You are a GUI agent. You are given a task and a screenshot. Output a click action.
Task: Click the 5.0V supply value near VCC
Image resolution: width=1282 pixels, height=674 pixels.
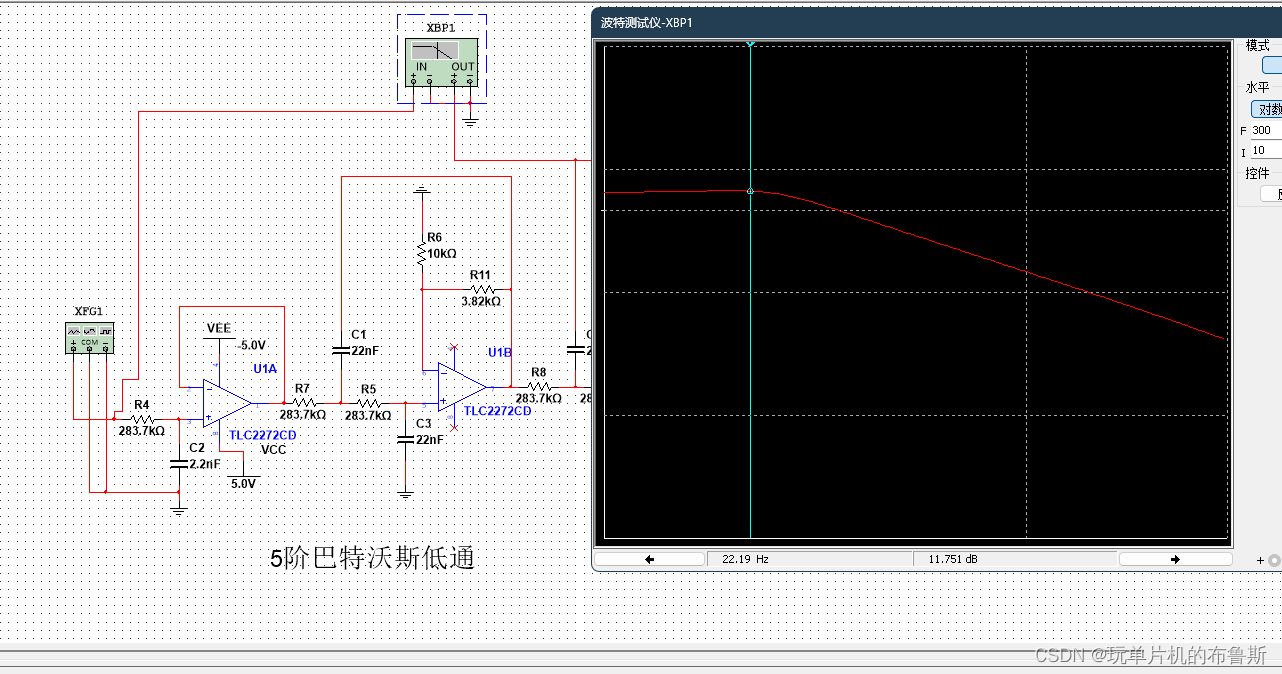pos(243,484)
